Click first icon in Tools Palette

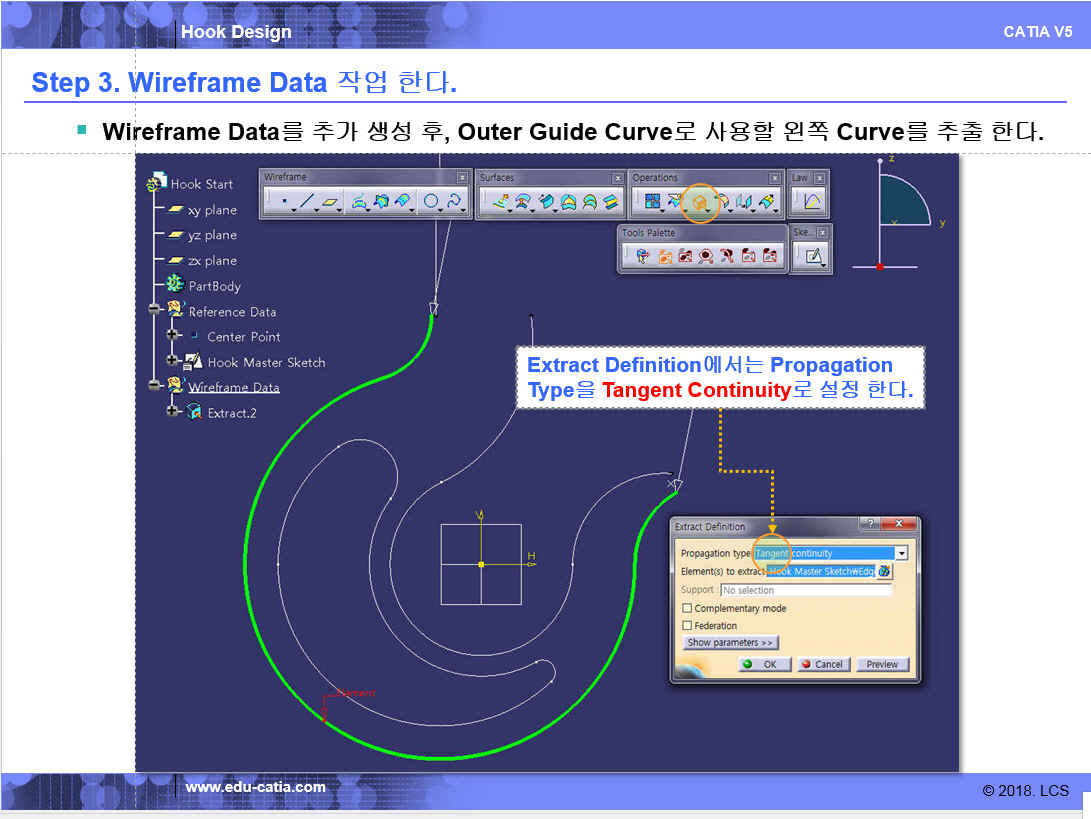(x=643, y=257)
